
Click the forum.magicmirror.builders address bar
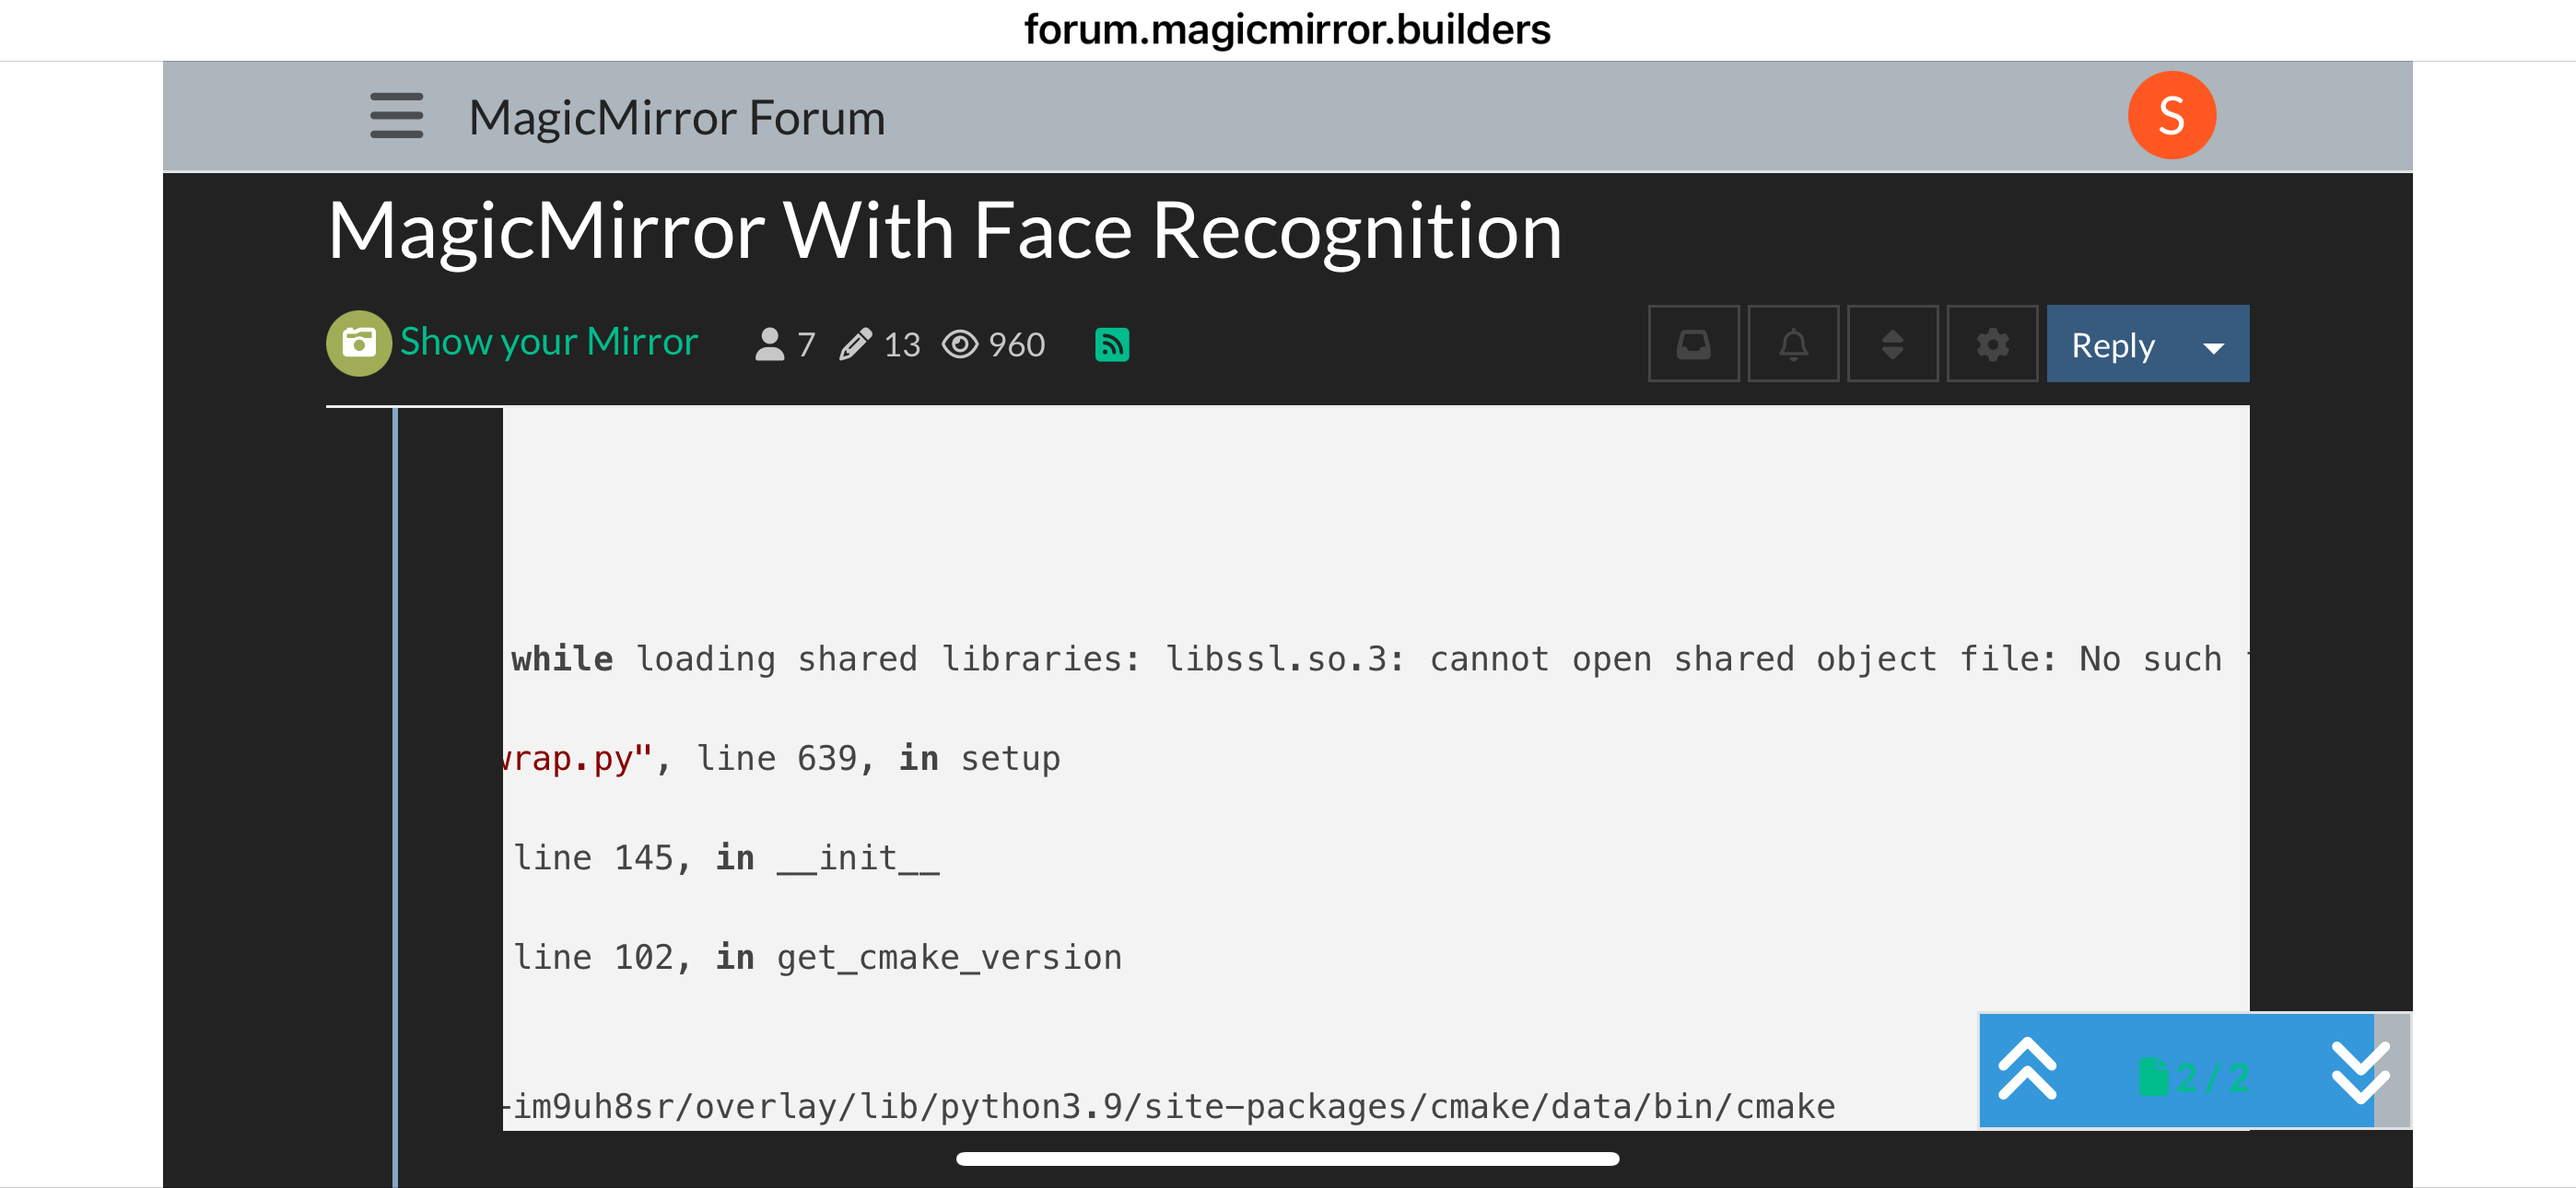pos(1287,29)
